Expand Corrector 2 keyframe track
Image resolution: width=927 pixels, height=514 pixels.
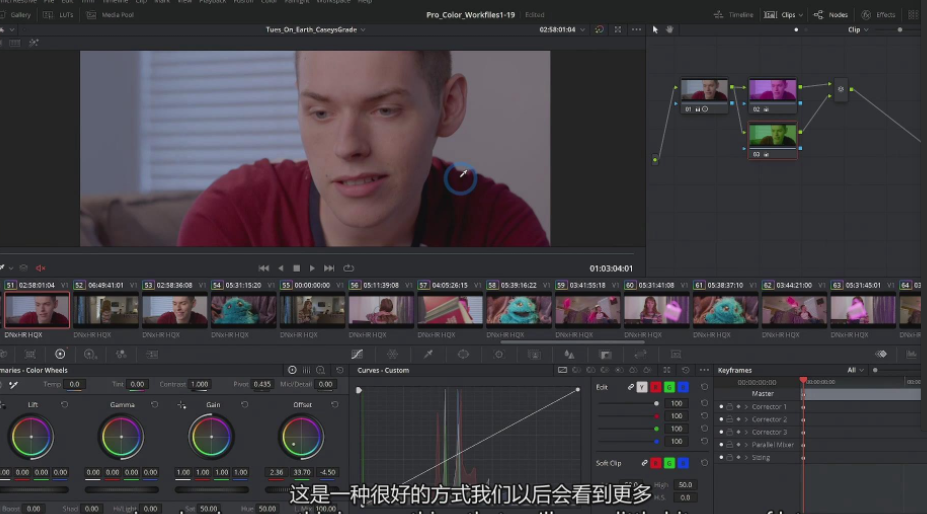click(x=746, y=419)
